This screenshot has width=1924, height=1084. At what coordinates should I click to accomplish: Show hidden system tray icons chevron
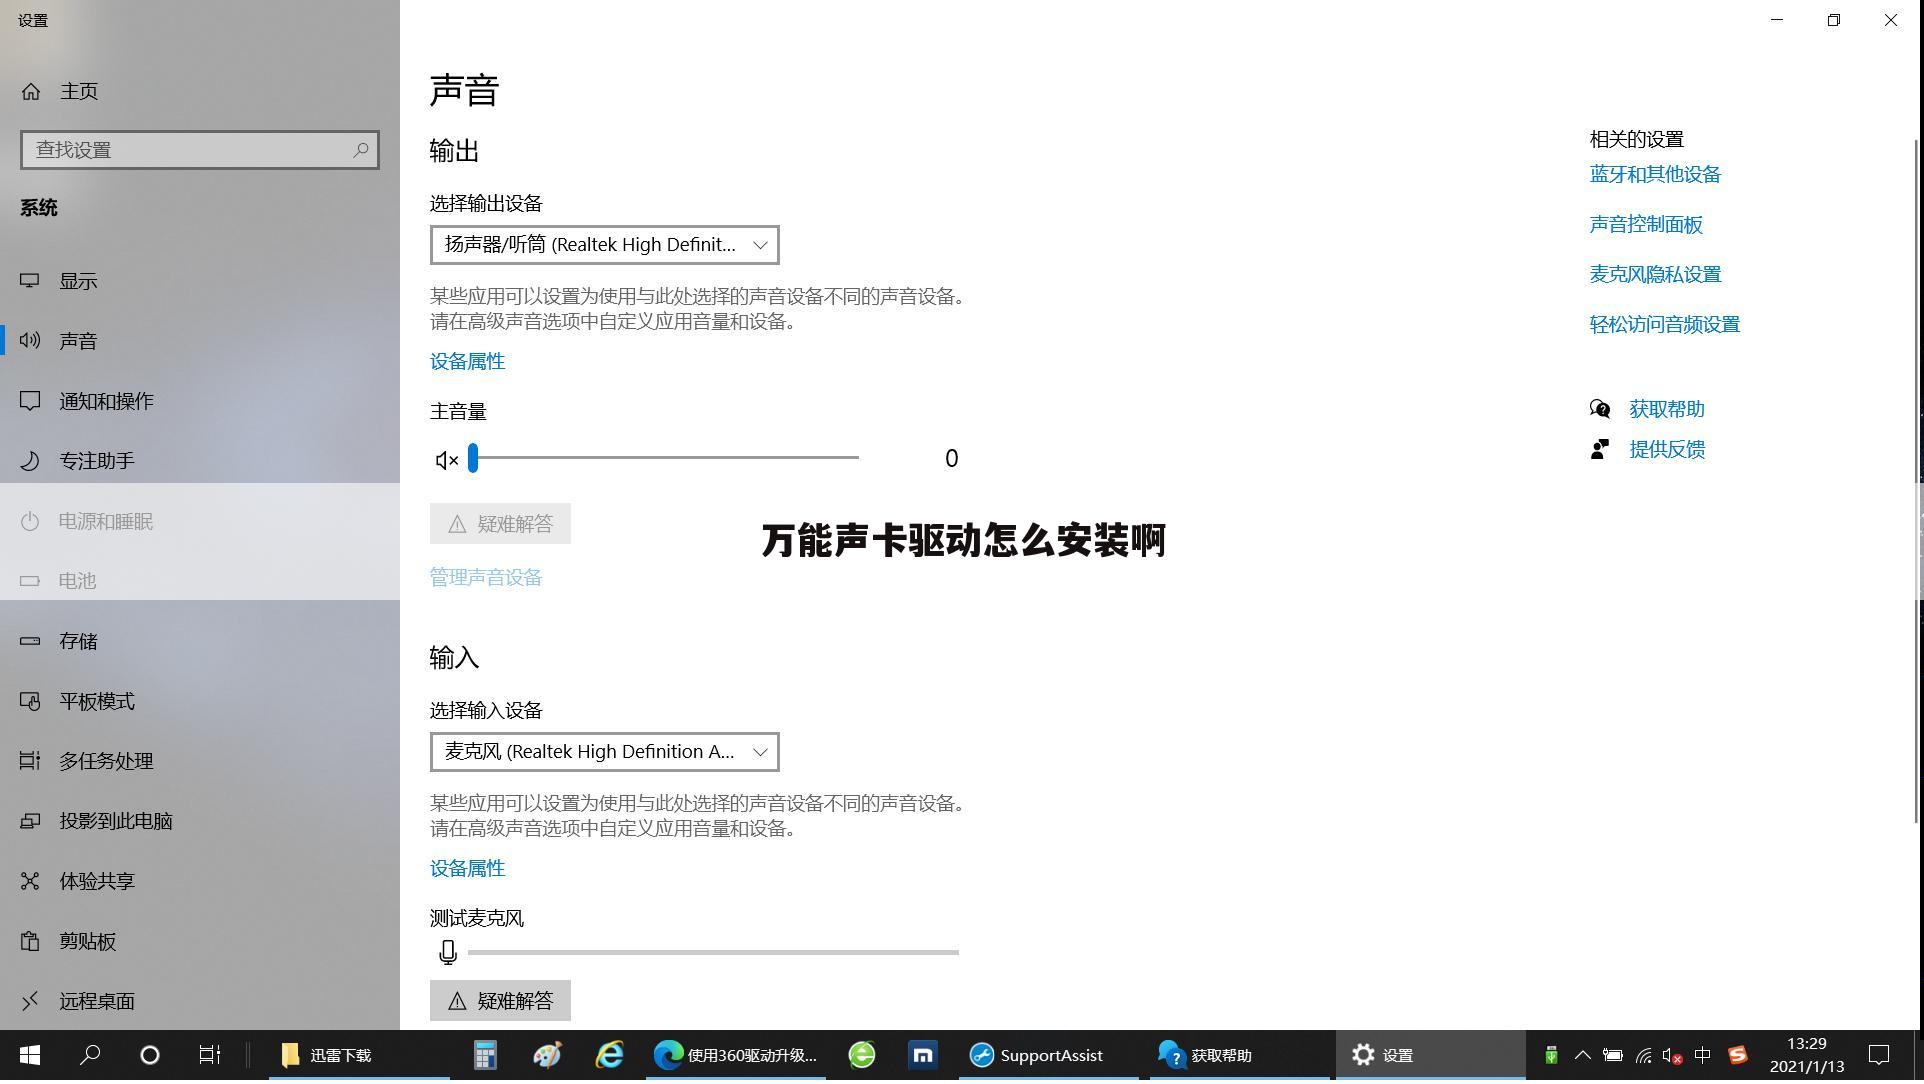click(1582, 1057)
